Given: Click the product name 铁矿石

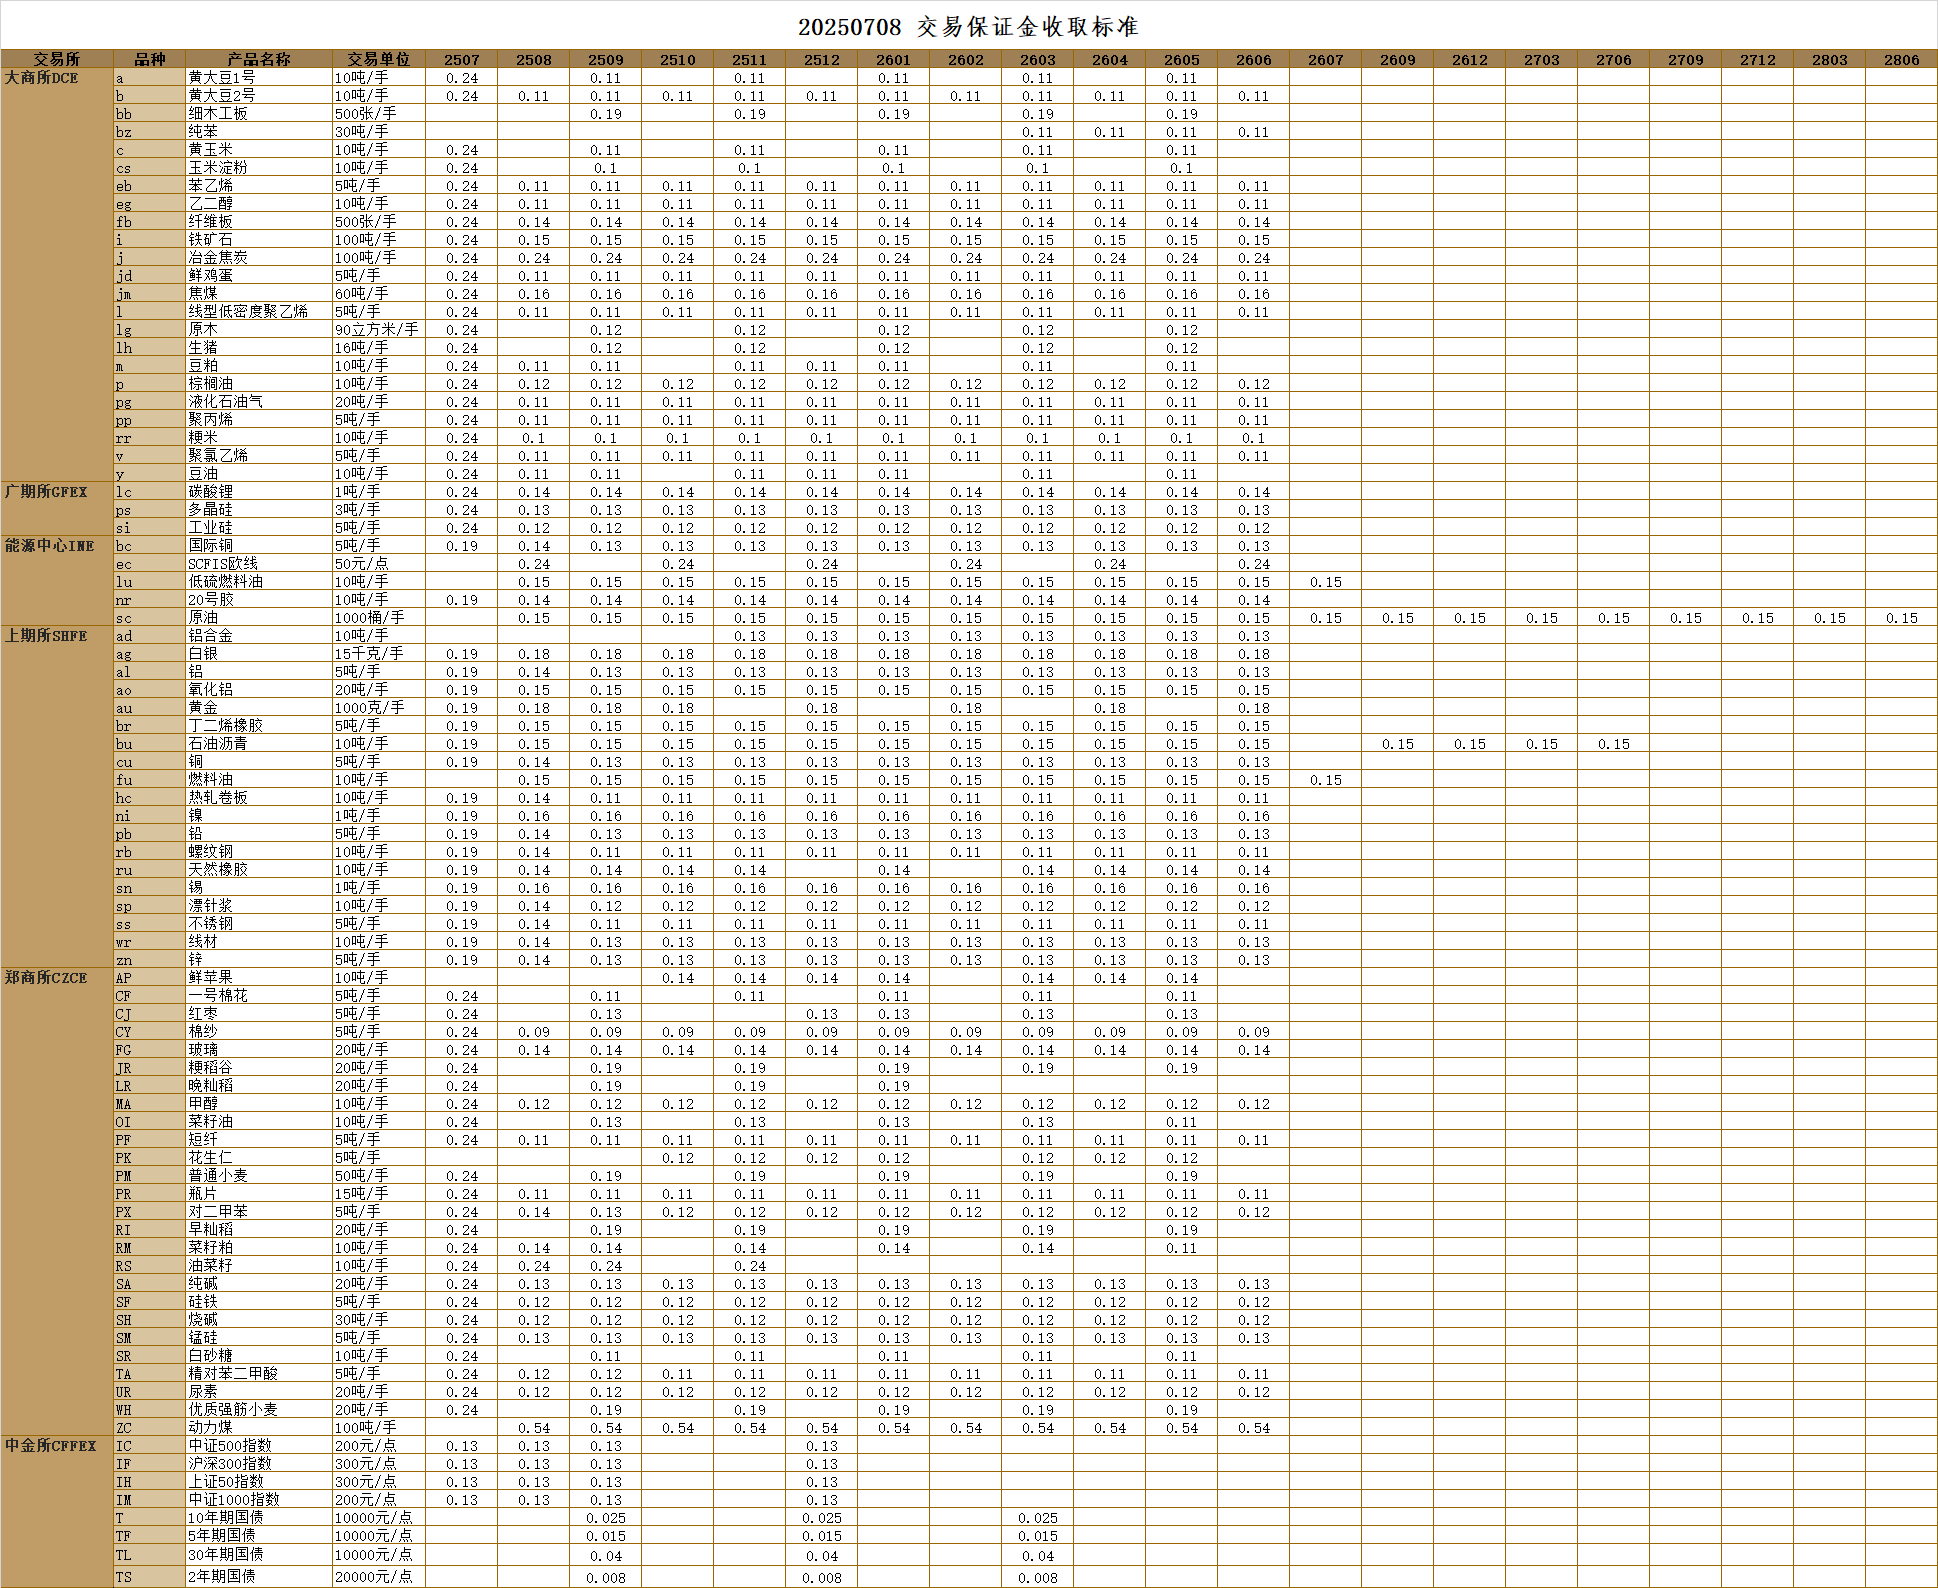Looking at the screenshot, I should 211,240.
